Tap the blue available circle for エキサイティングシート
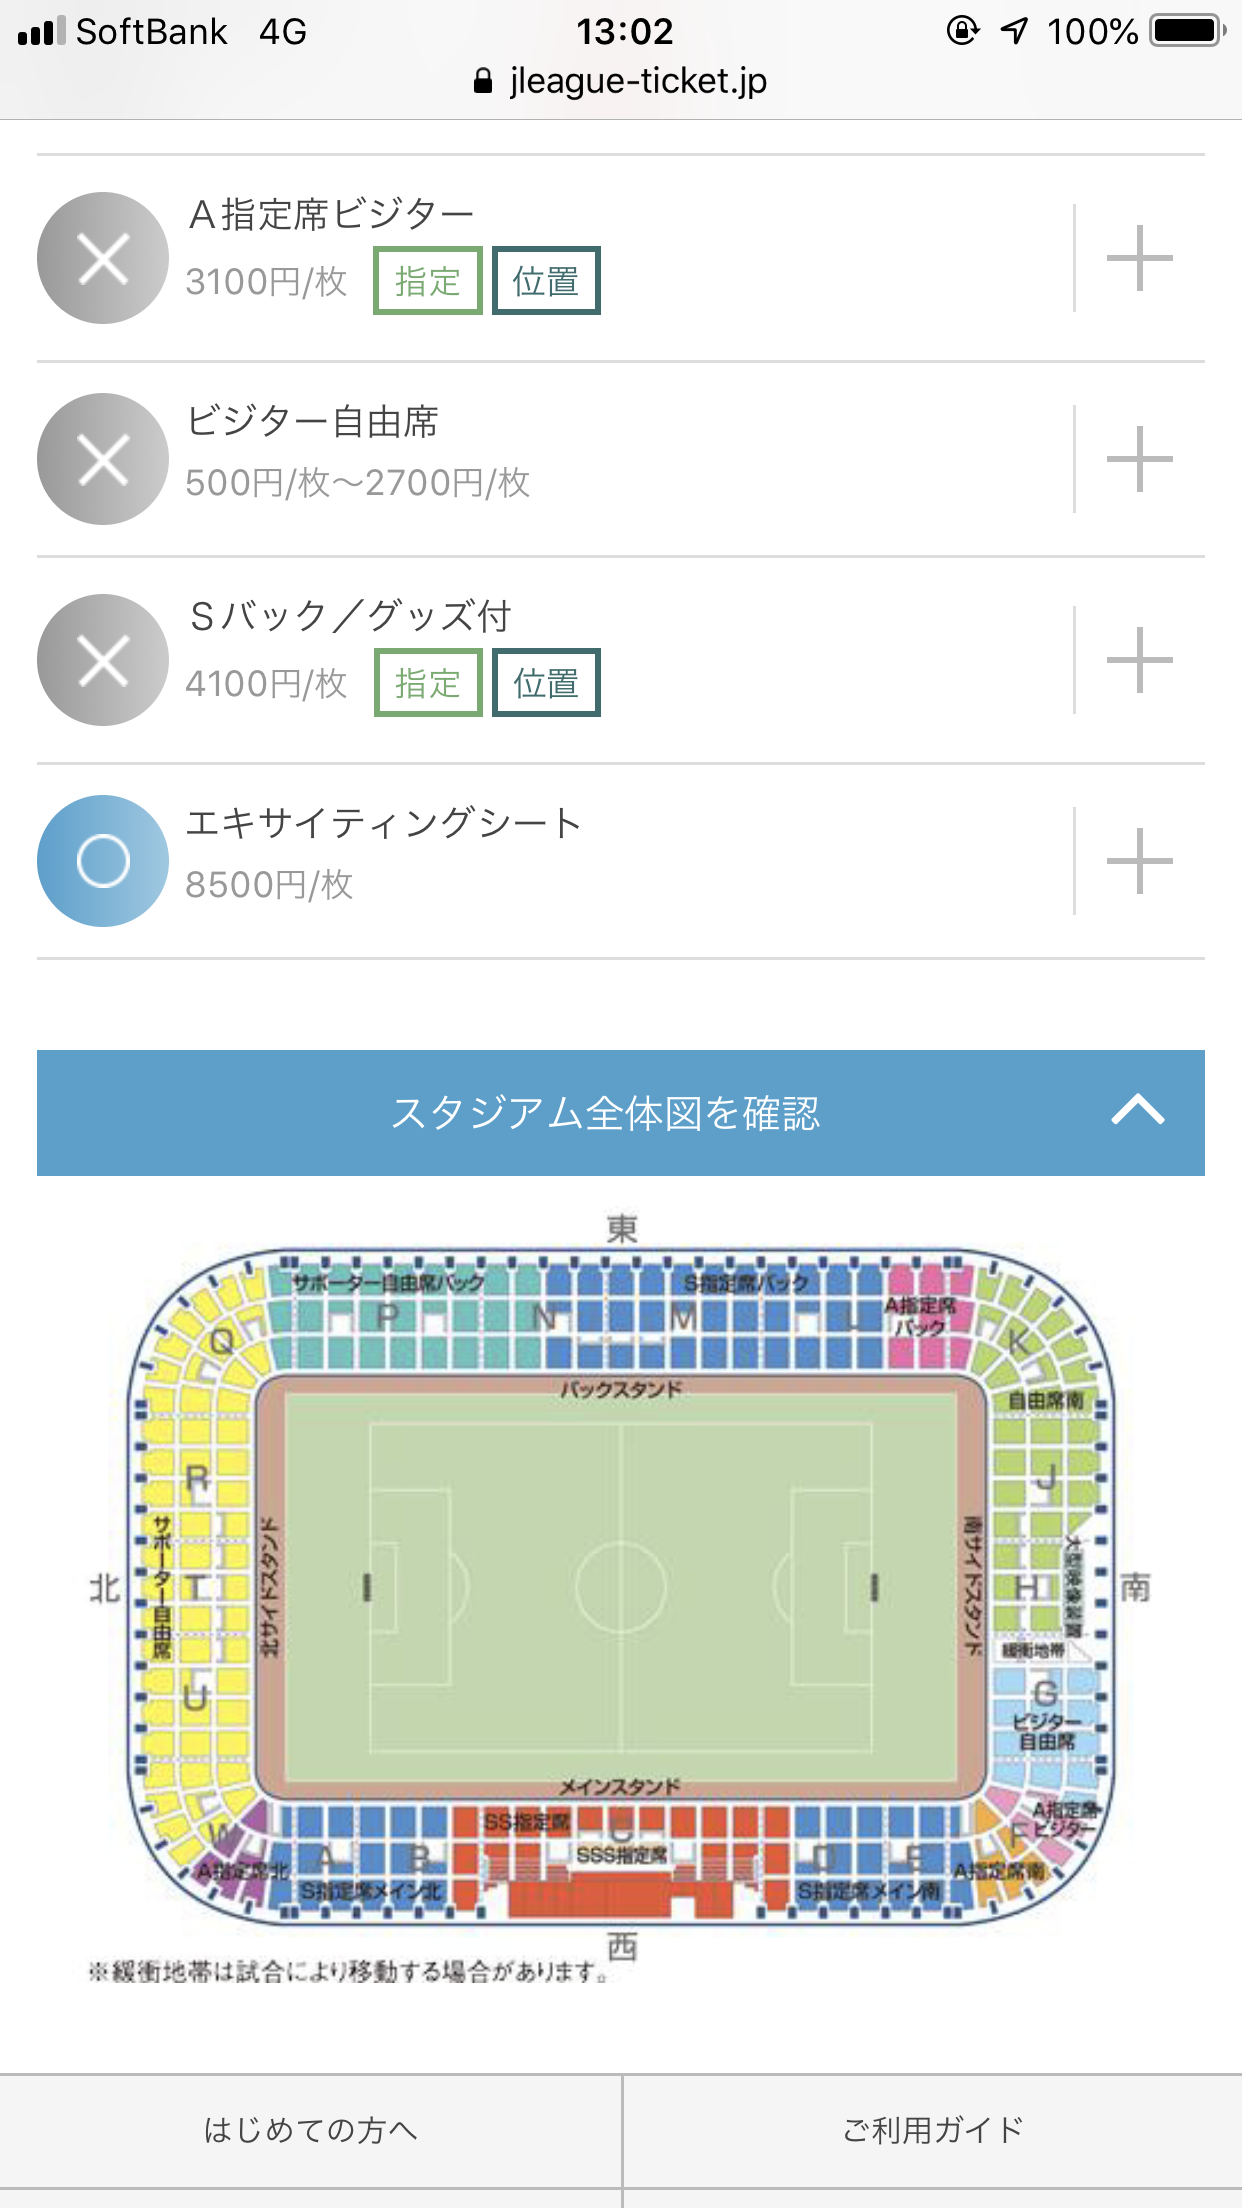The height and width of the screenshot is (2208, 1242). [x=103, y=861]
